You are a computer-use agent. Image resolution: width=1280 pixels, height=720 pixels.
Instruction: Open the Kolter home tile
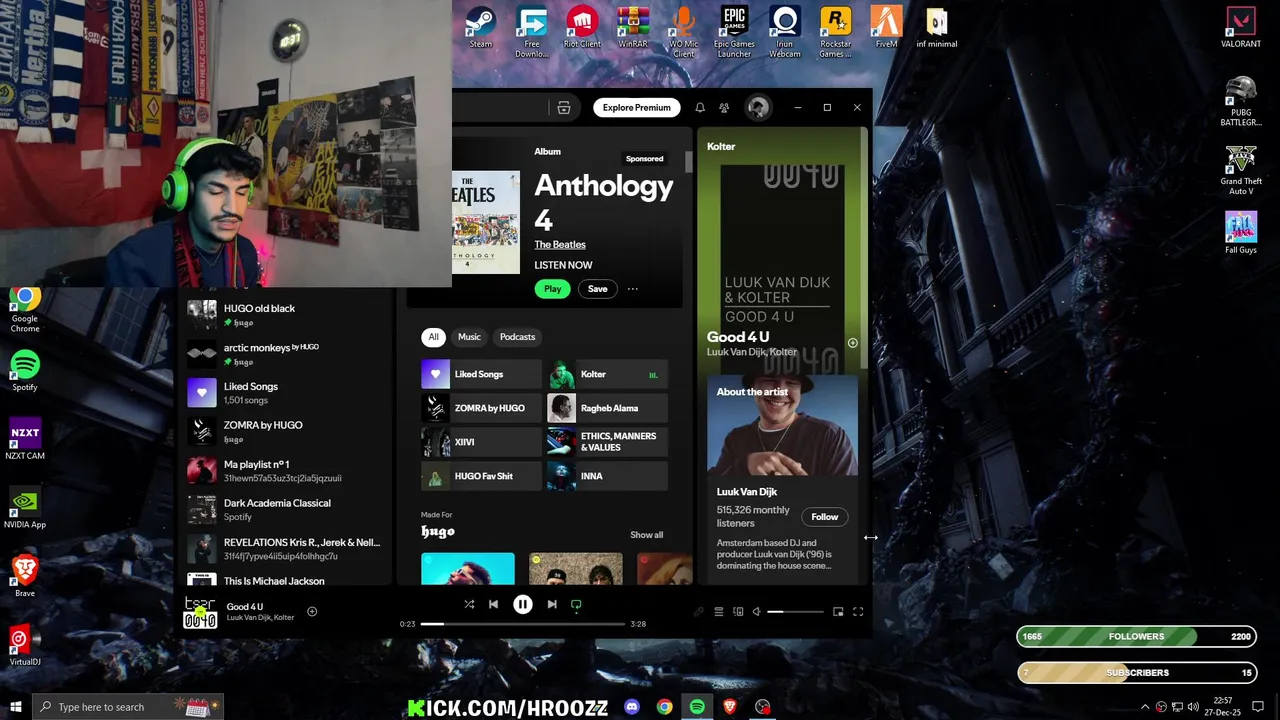point(607,374)
